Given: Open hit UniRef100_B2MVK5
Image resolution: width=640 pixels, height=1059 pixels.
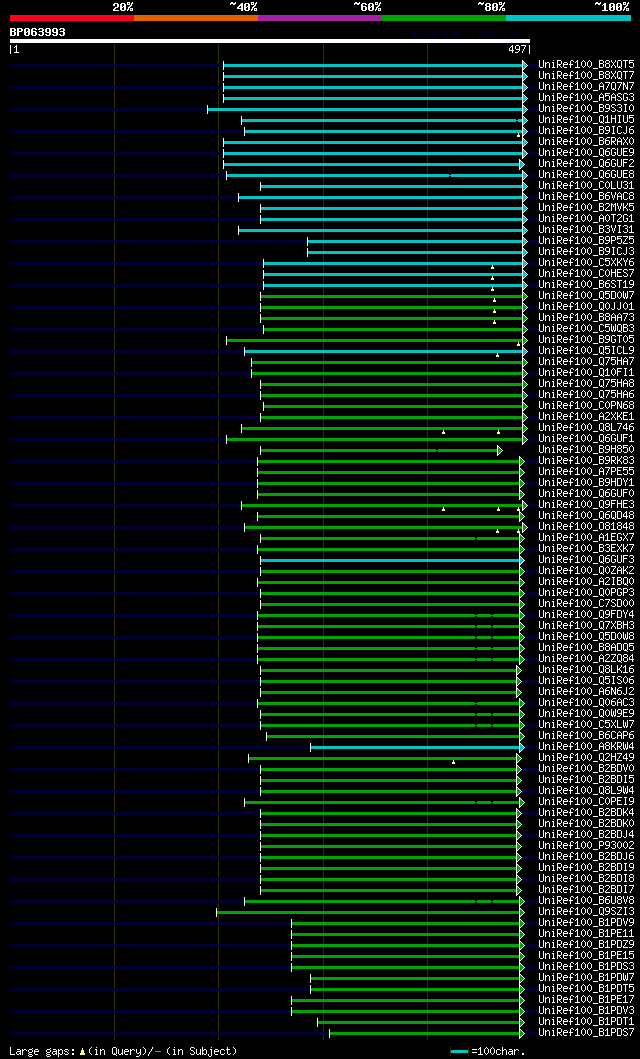Looking at the screenshot, I should pos(587,207).
